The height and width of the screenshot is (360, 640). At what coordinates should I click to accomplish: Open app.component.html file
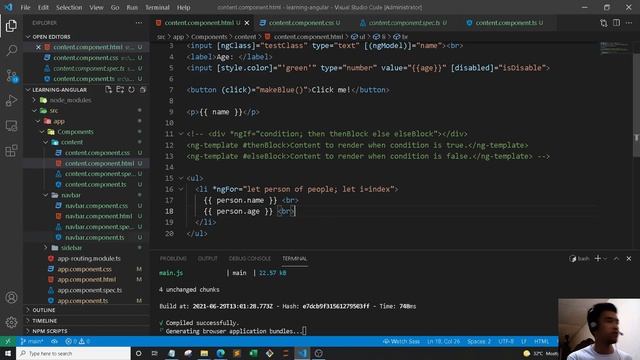tap(87, 280)
